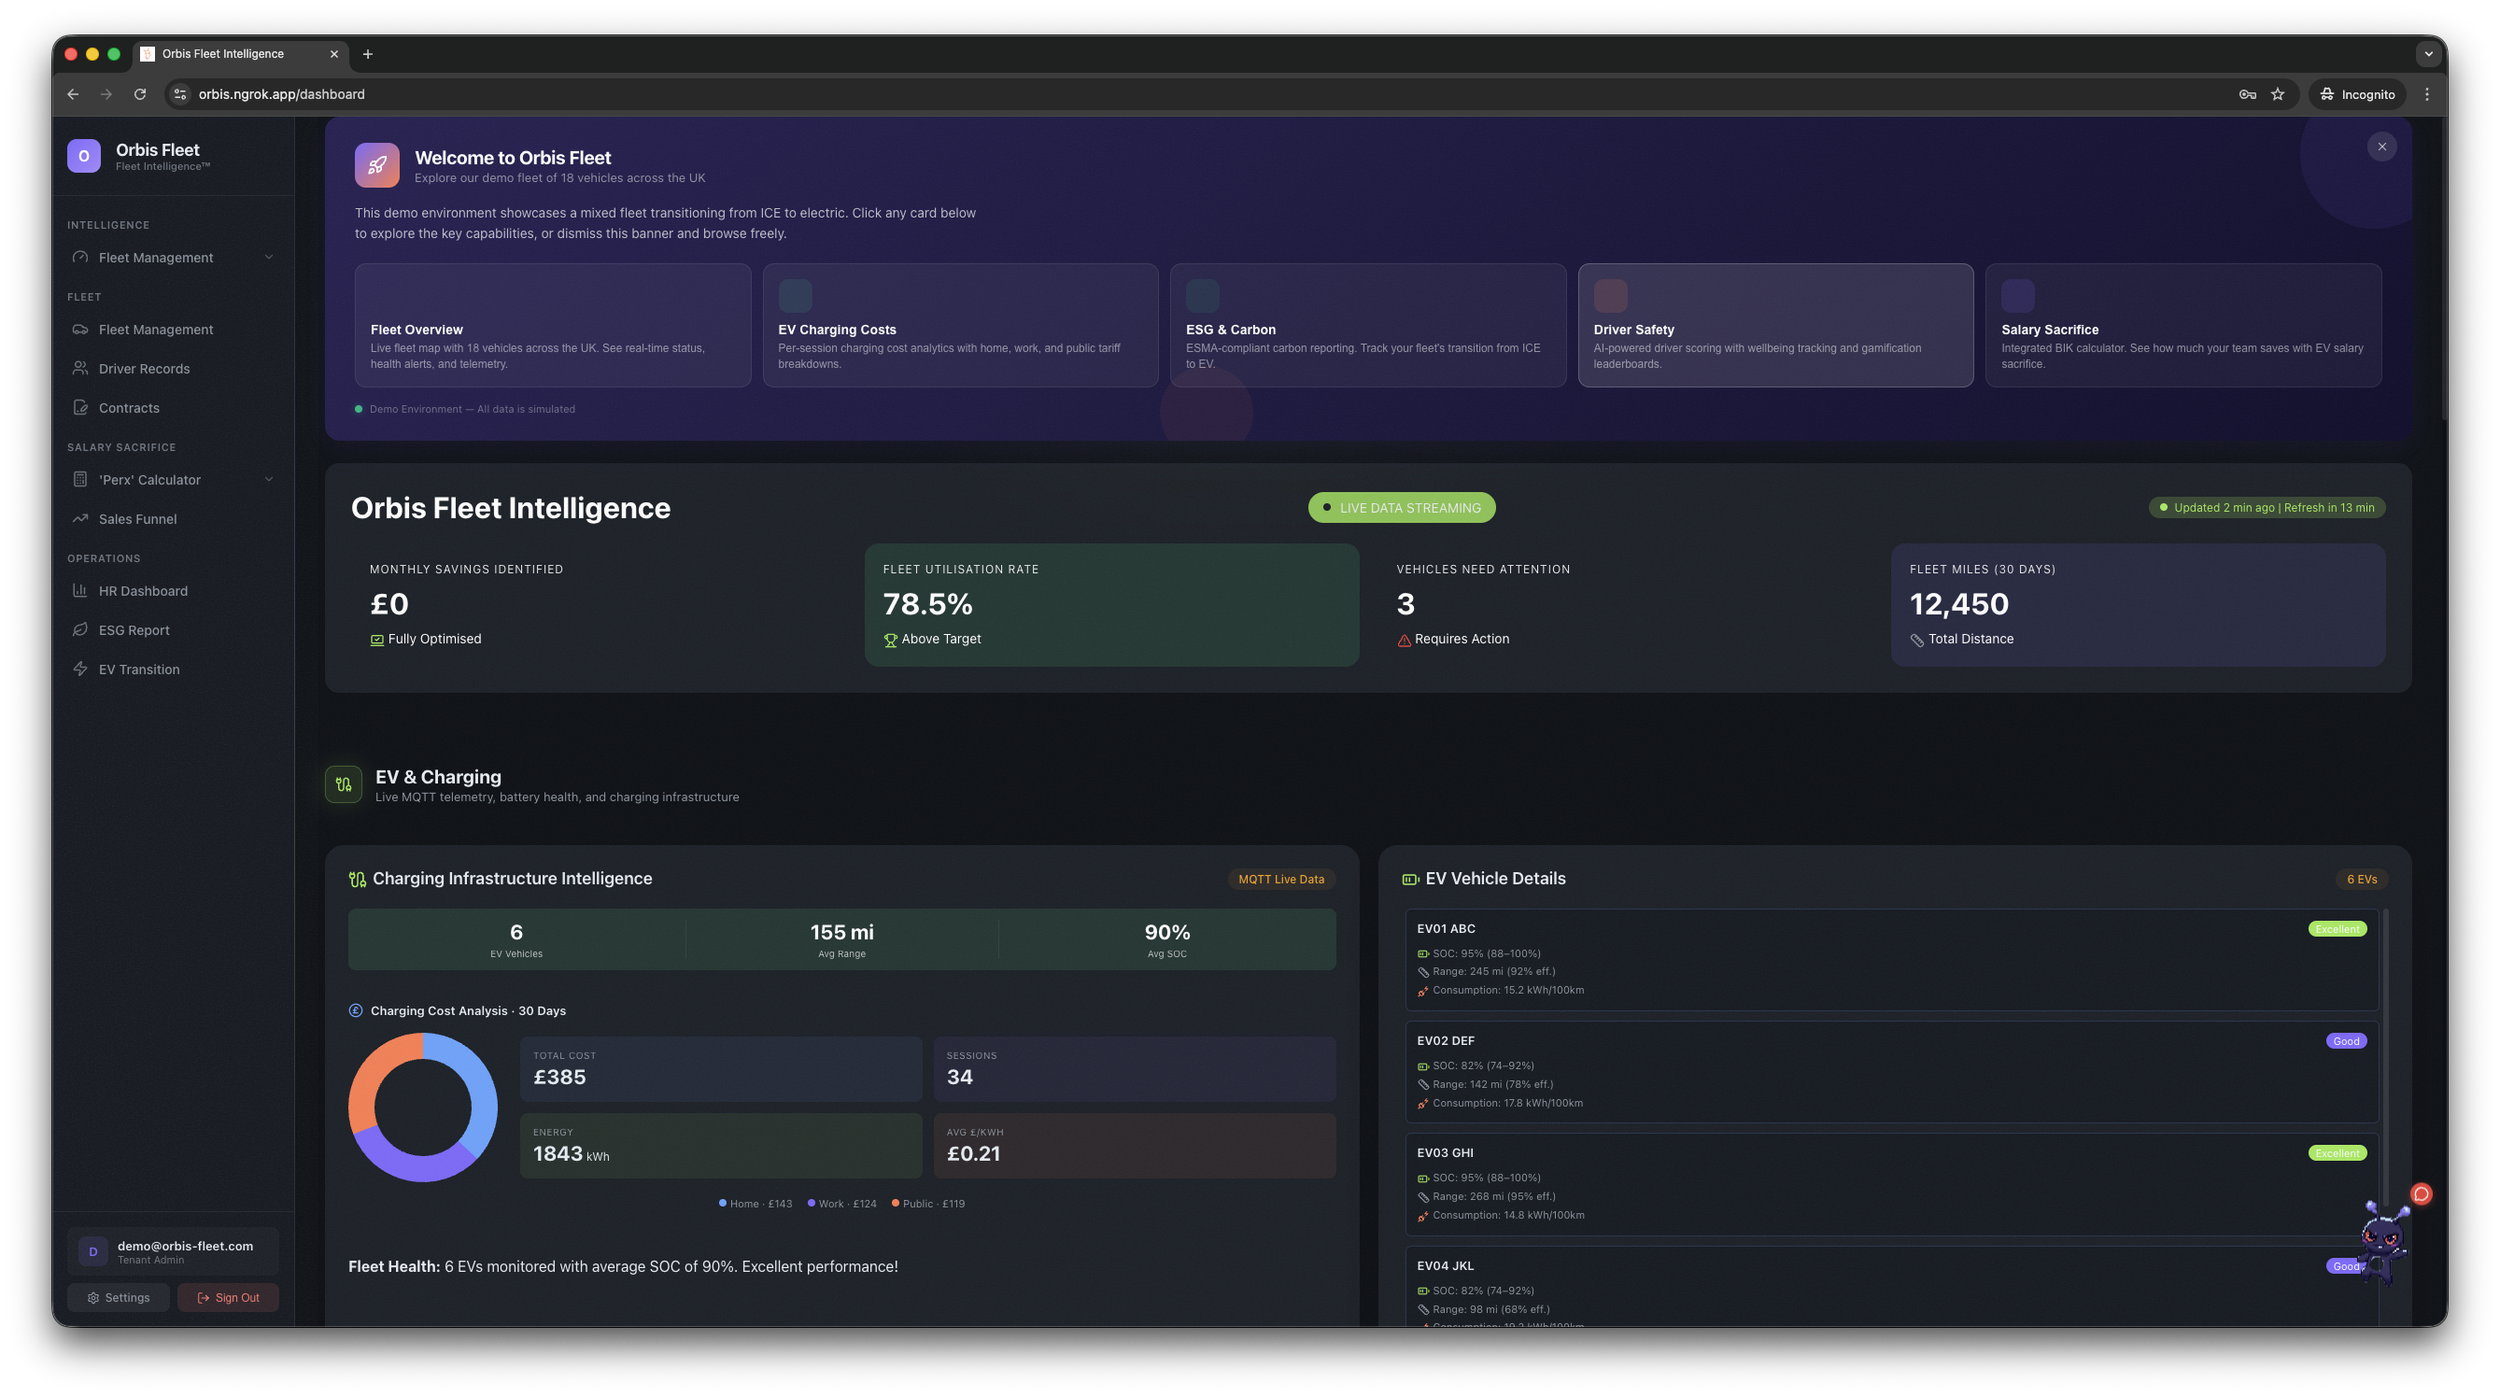Viewport: 2500px width, 1396px height.
Task: Select the ESG Report icon
Action: coord(82,629)
